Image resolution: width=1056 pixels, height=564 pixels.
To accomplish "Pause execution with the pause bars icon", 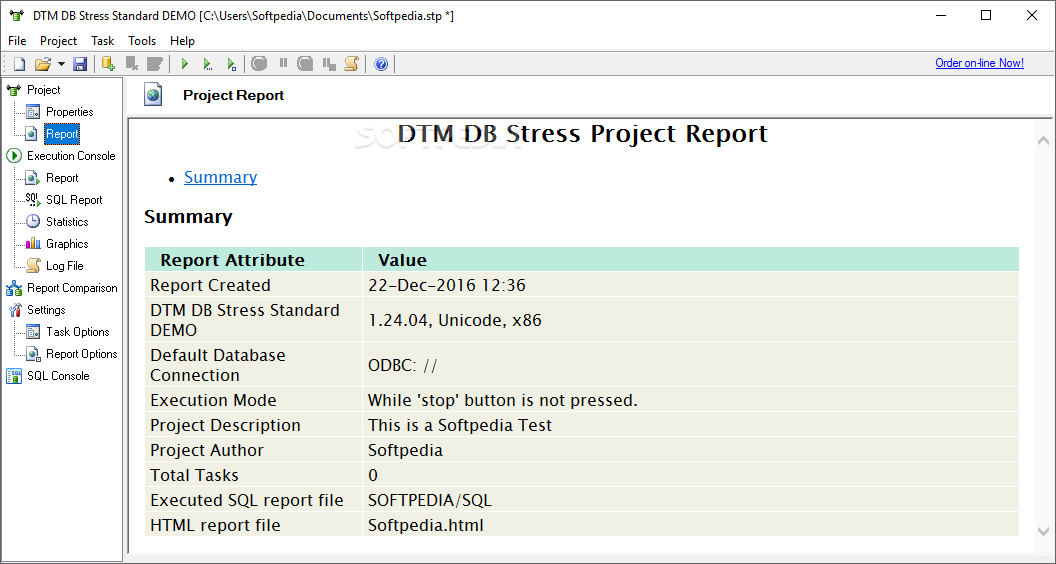I will (x=283, y=63).
